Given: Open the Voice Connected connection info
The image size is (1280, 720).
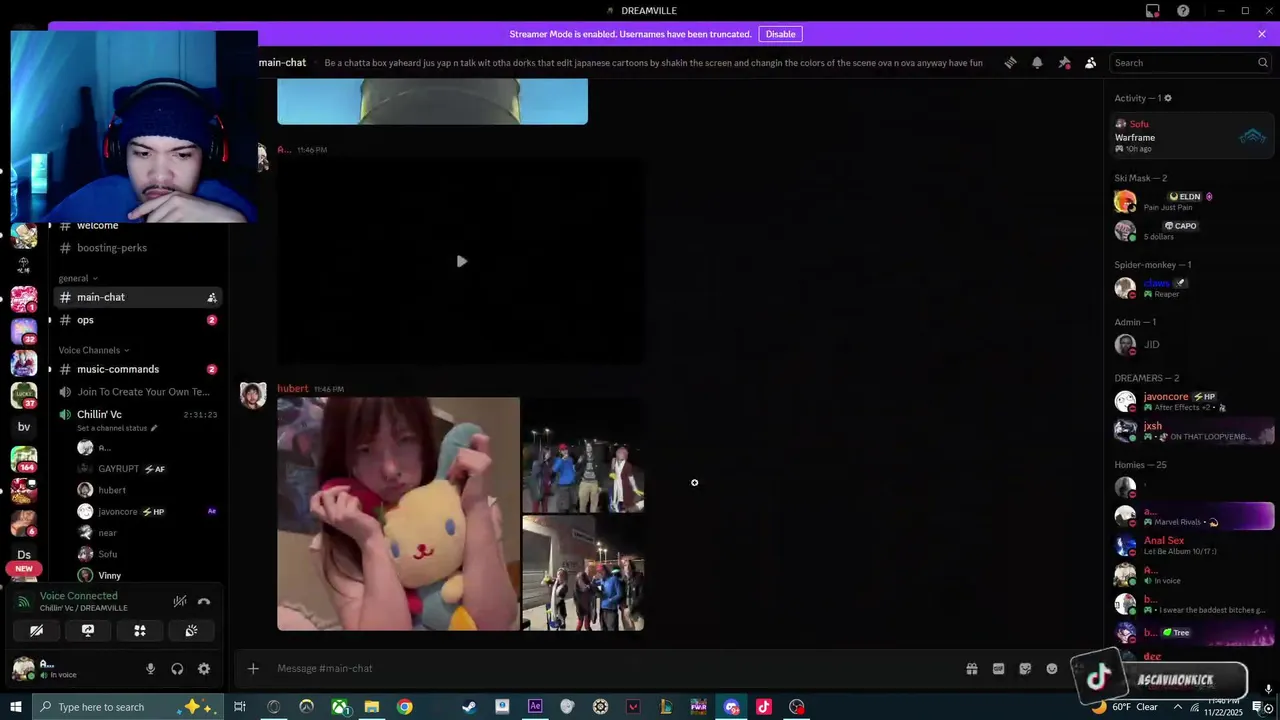Looking at the screenshot, I should tap(79, 595).
